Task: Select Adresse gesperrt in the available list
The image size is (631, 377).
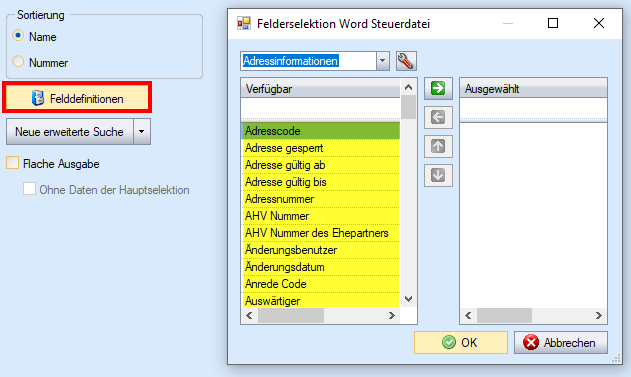Action: tap(320, 148)
